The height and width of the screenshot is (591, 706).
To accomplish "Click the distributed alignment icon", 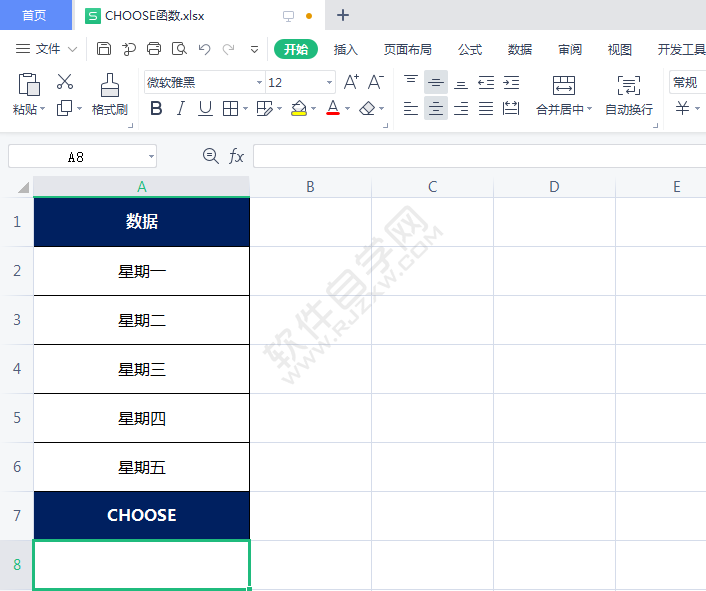I will pos(511,108).
